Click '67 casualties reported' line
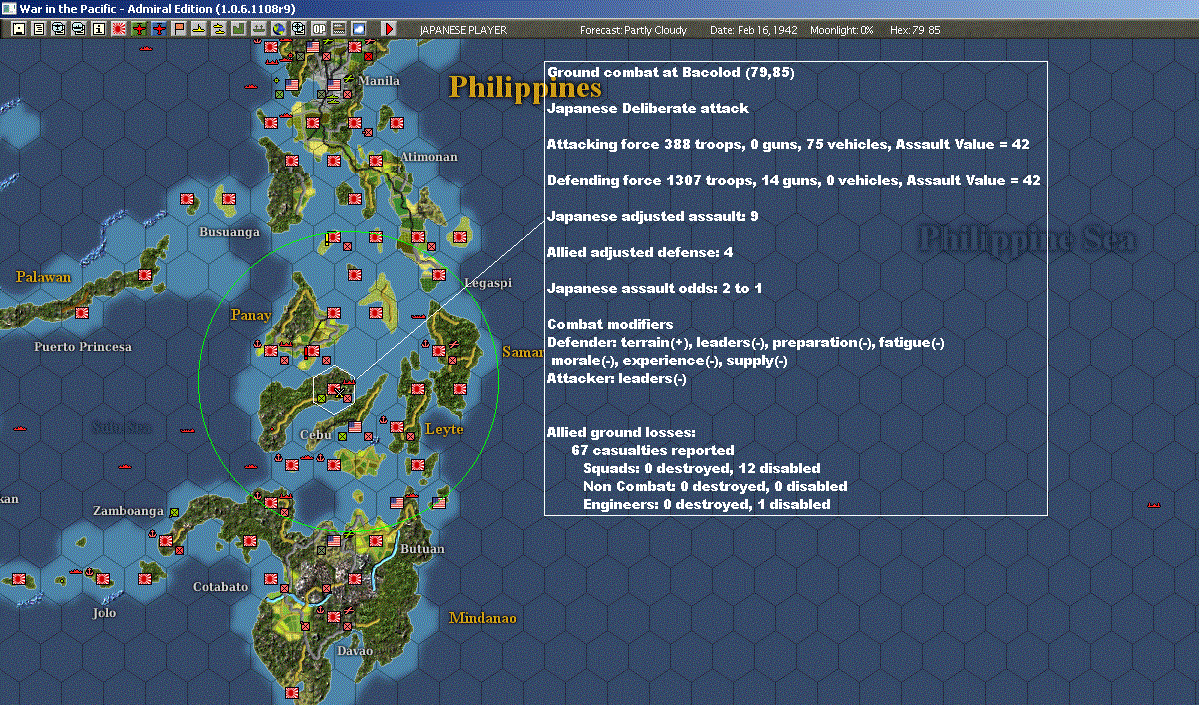The image size is (1199, 705). pyautogui.click(x=653, y=450)
